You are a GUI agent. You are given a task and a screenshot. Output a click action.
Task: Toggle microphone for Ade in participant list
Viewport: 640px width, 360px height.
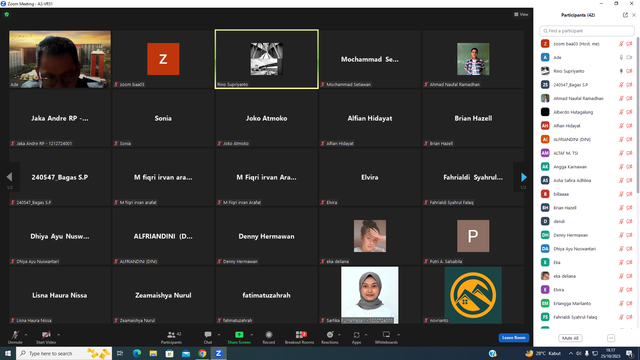coord(621,58)
